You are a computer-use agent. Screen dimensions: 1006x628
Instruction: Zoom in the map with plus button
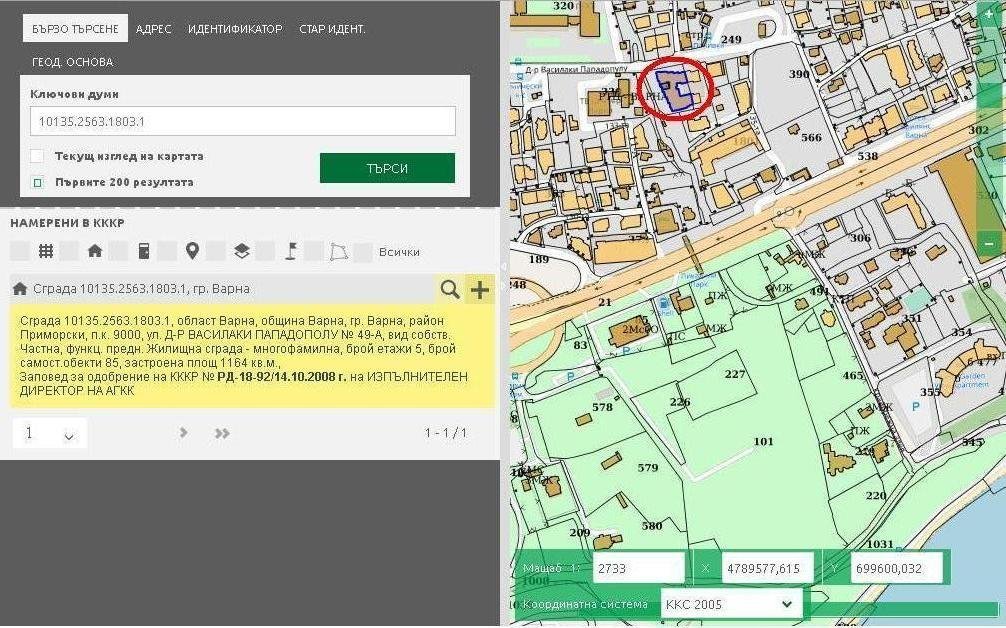pos(989,16)
